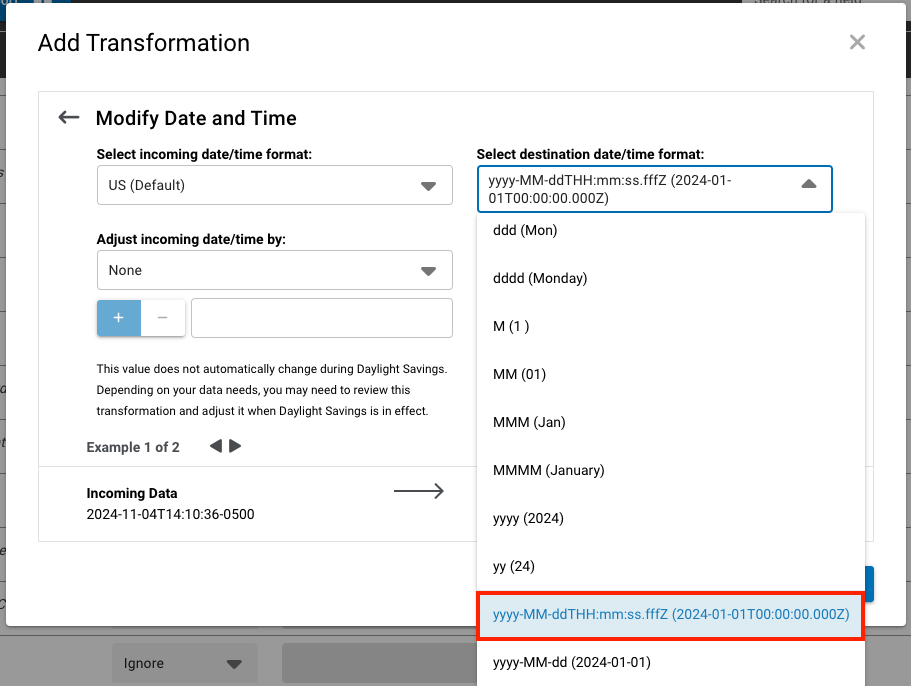The image size is (911, 686).
Task: Open the Ignore dropdown at bottom left
Action: [184, 663]
